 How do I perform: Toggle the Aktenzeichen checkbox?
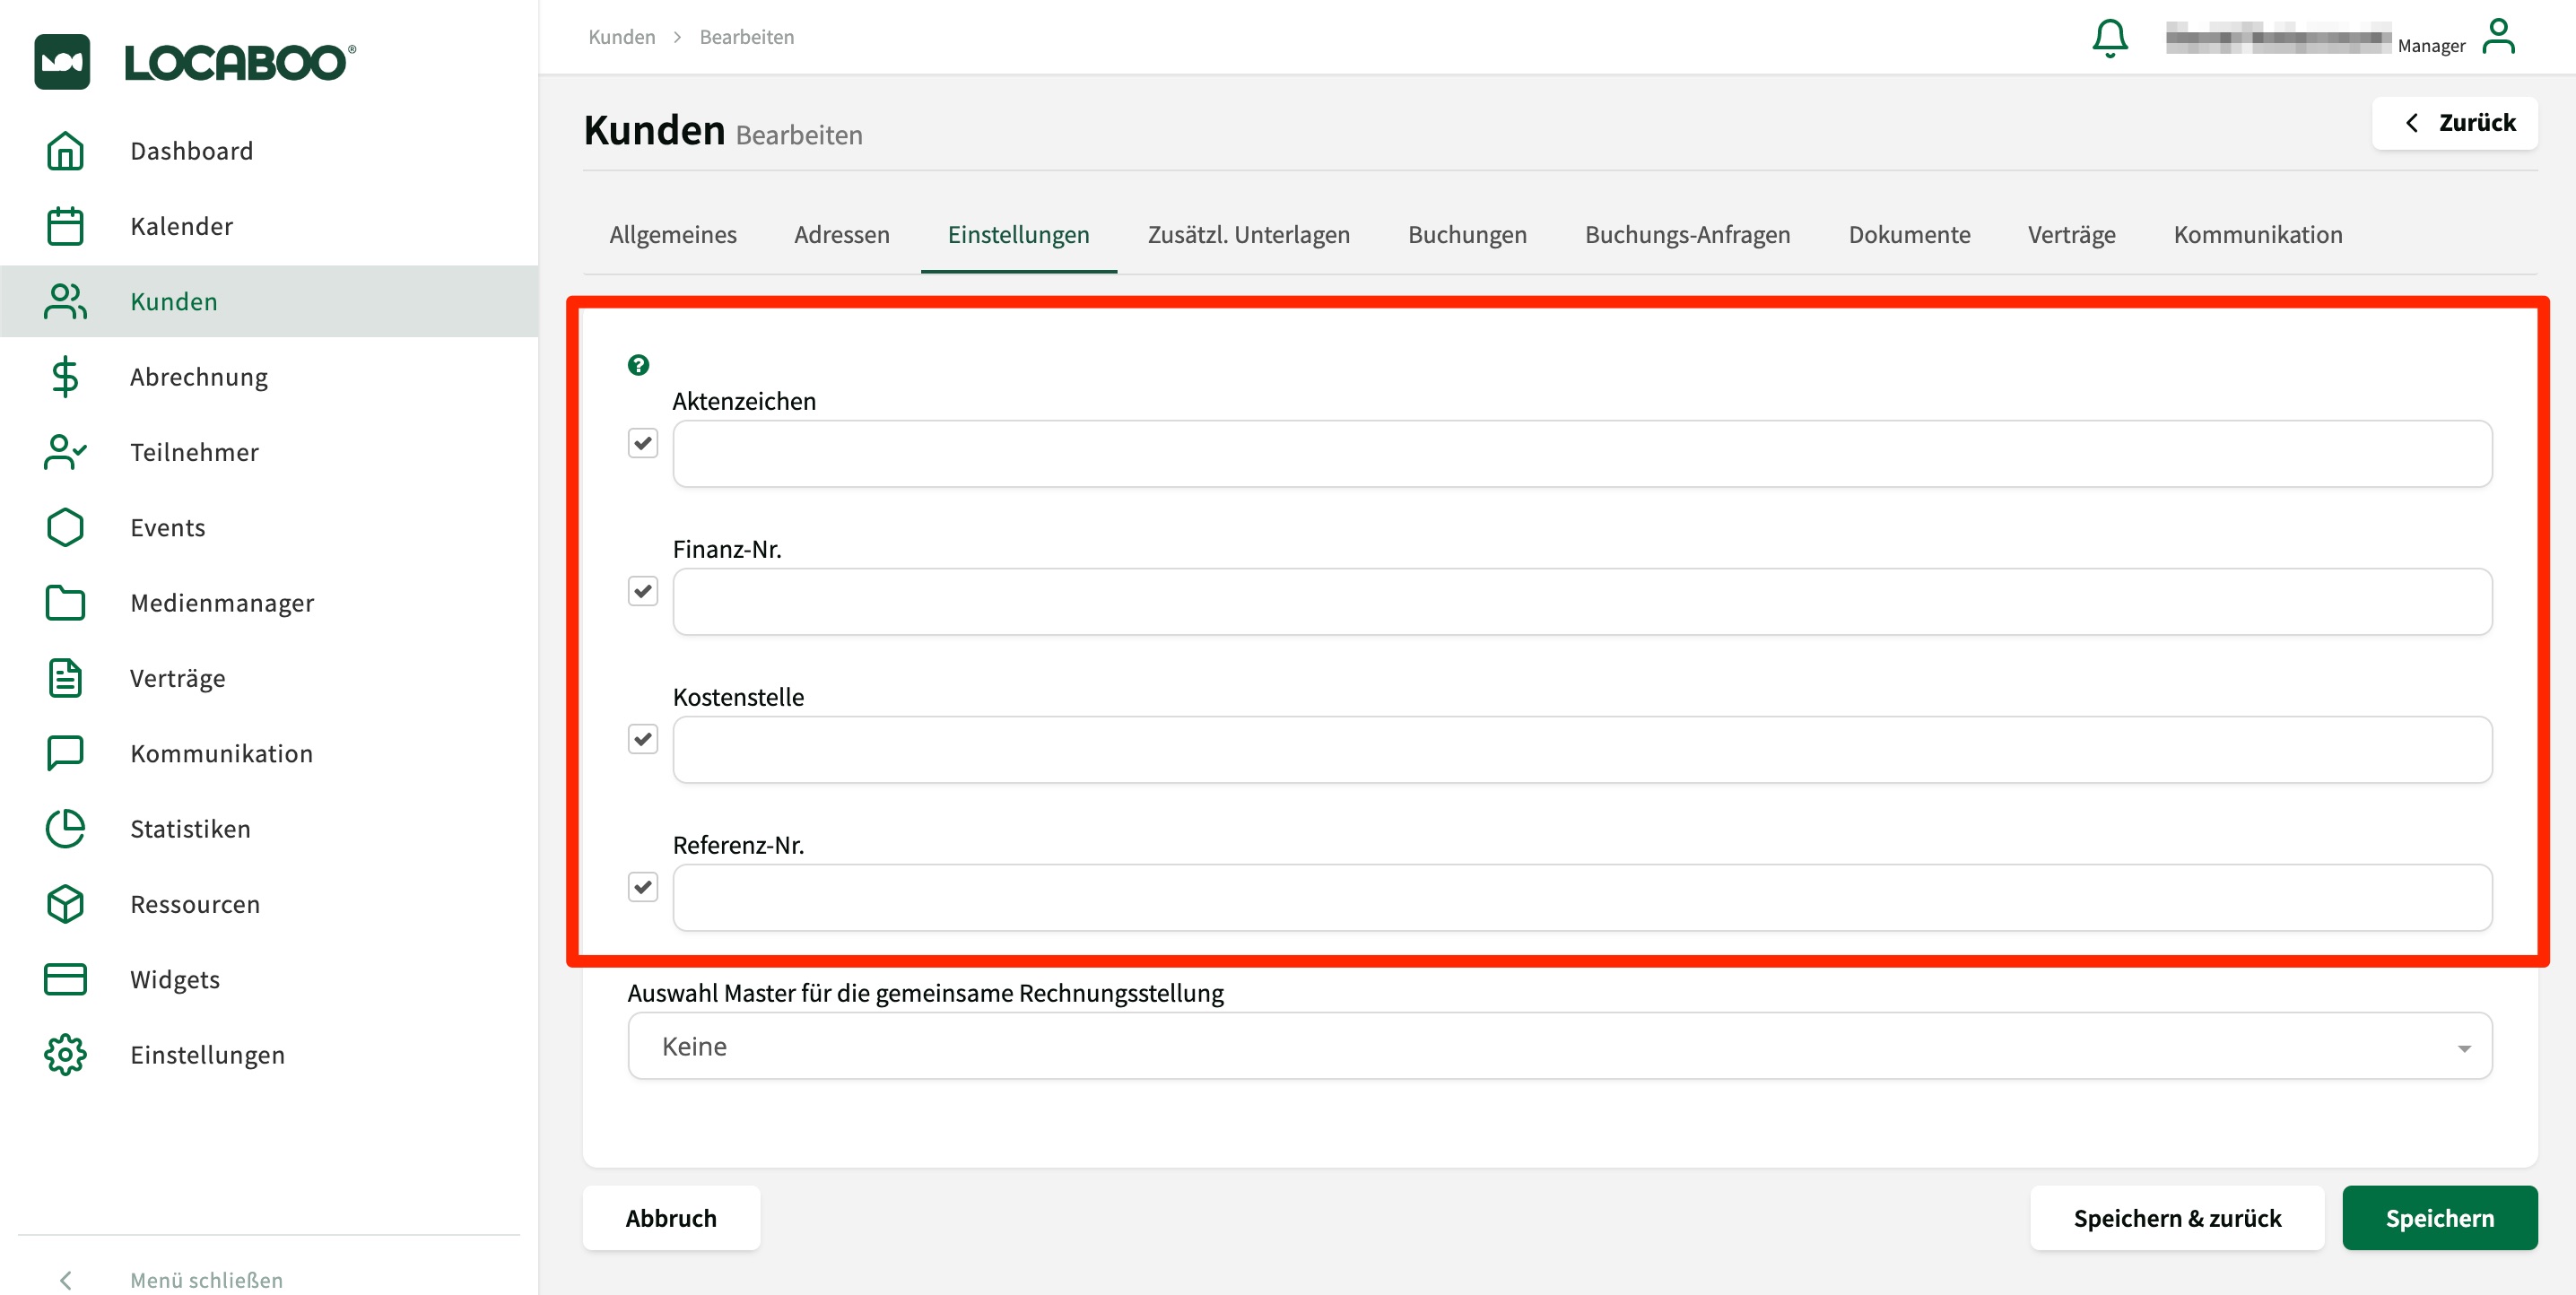643,443
